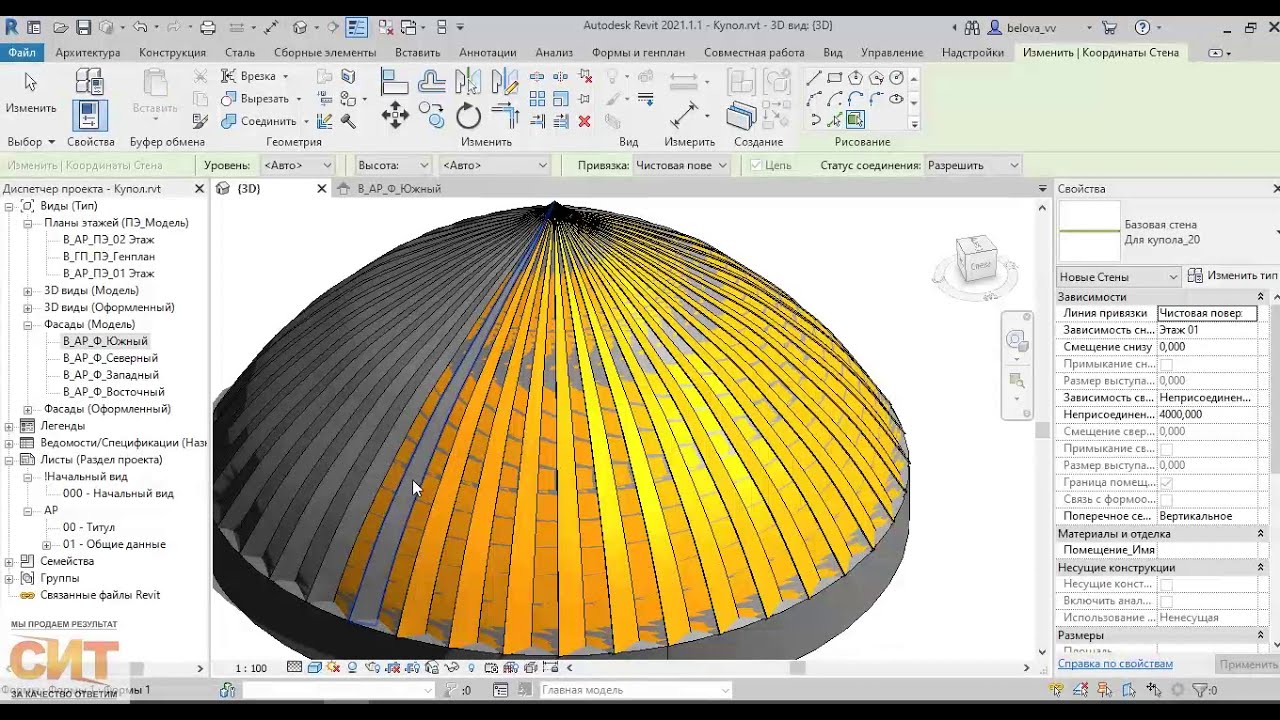Click the Изменить тип button

(1233, 276)
